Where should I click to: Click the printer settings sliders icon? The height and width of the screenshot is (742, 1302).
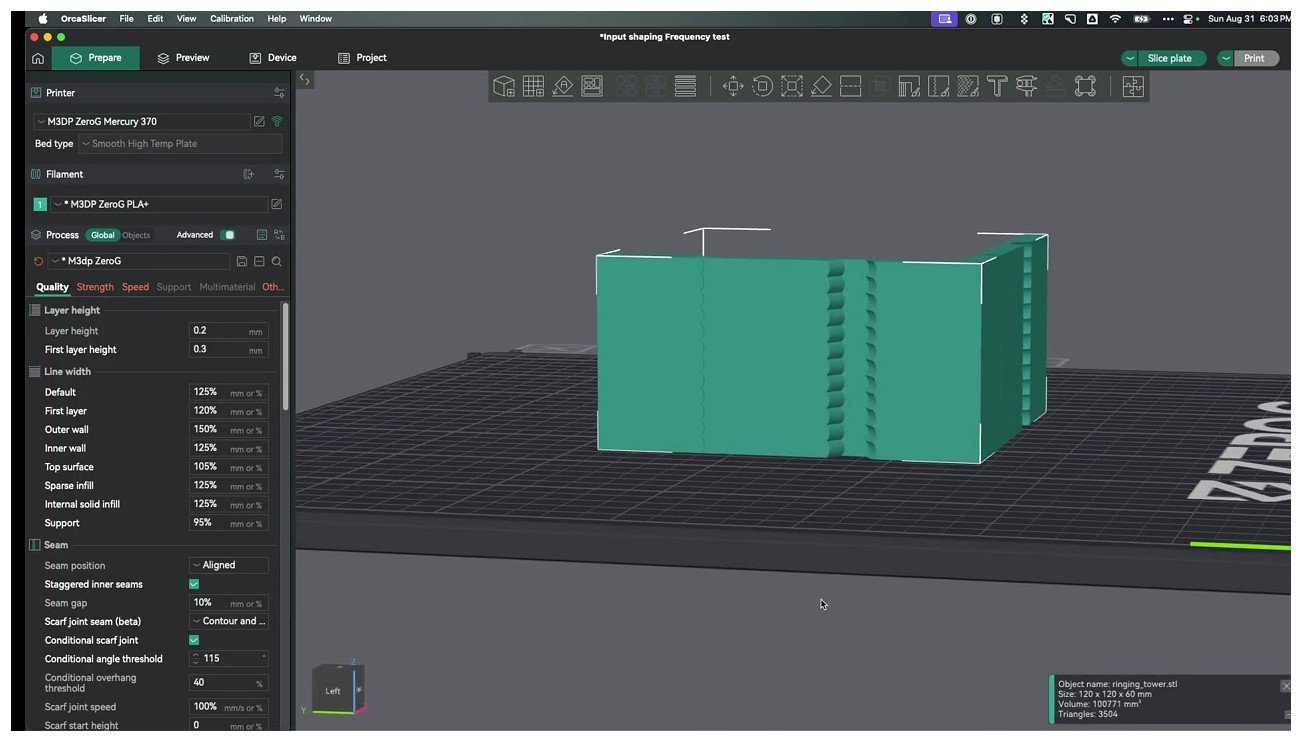click(x=279, y=93)
